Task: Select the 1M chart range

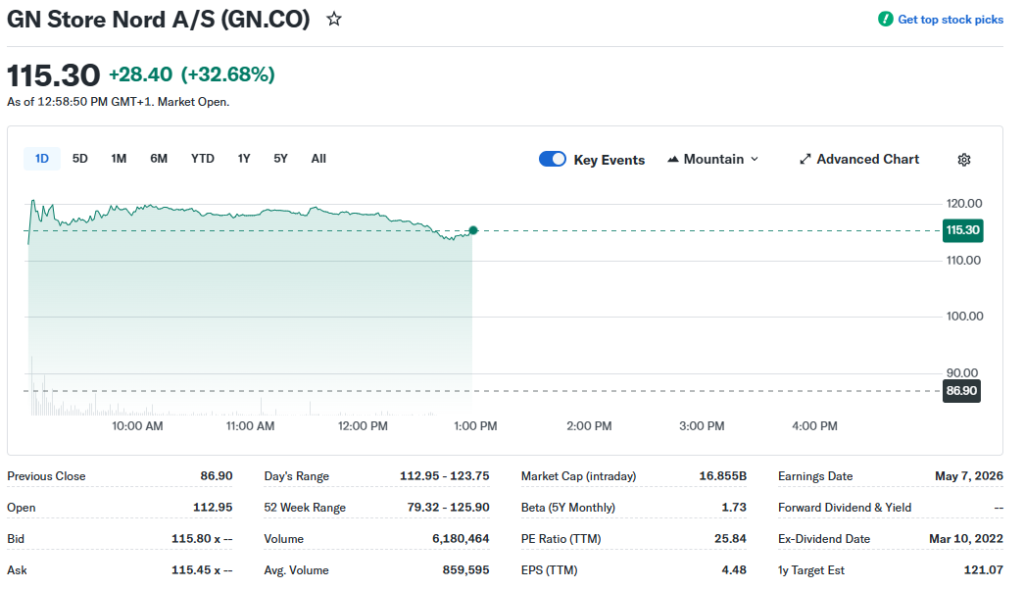Action: 119,159
